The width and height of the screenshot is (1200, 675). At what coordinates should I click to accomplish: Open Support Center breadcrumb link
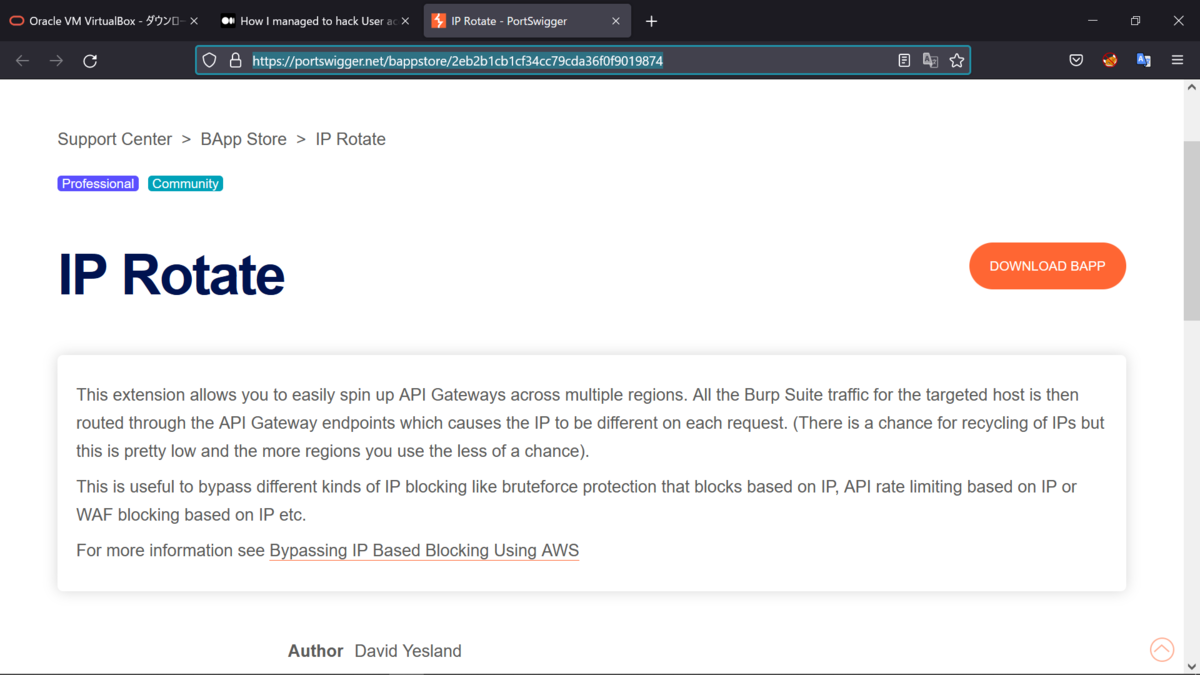115,139
